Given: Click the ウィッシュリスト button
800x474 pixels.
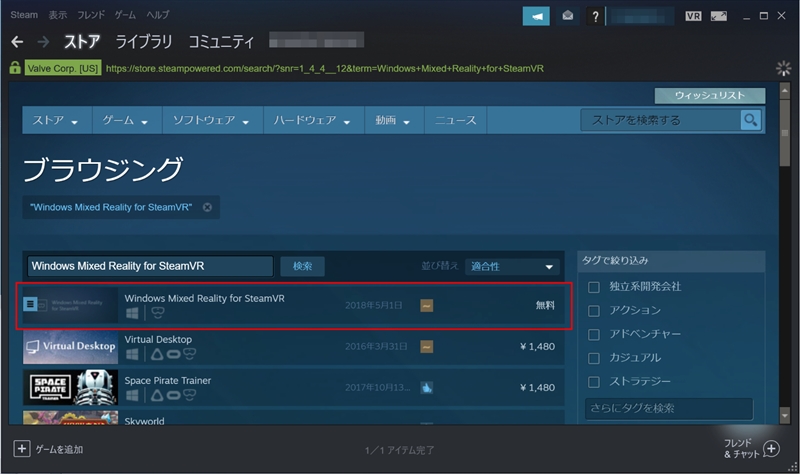Looking at the screenshot, I should tap(710, 96).
